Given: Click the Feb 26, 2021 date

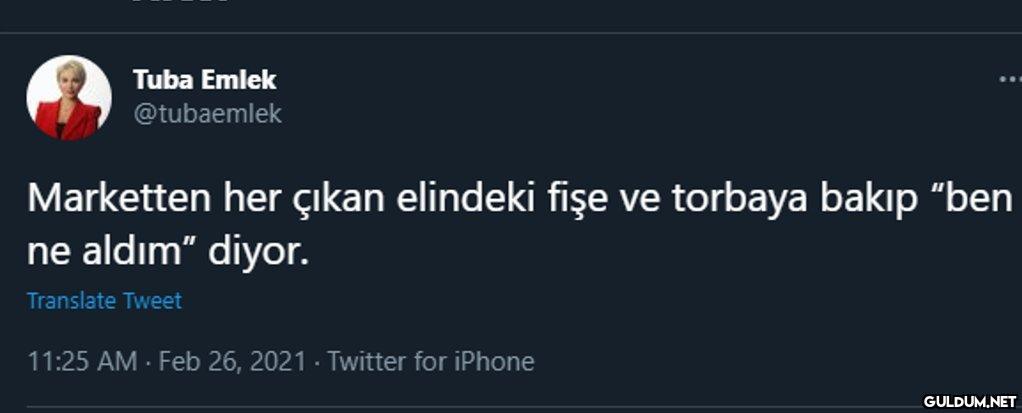Looking at the screenshot, I should coord(230,360).
